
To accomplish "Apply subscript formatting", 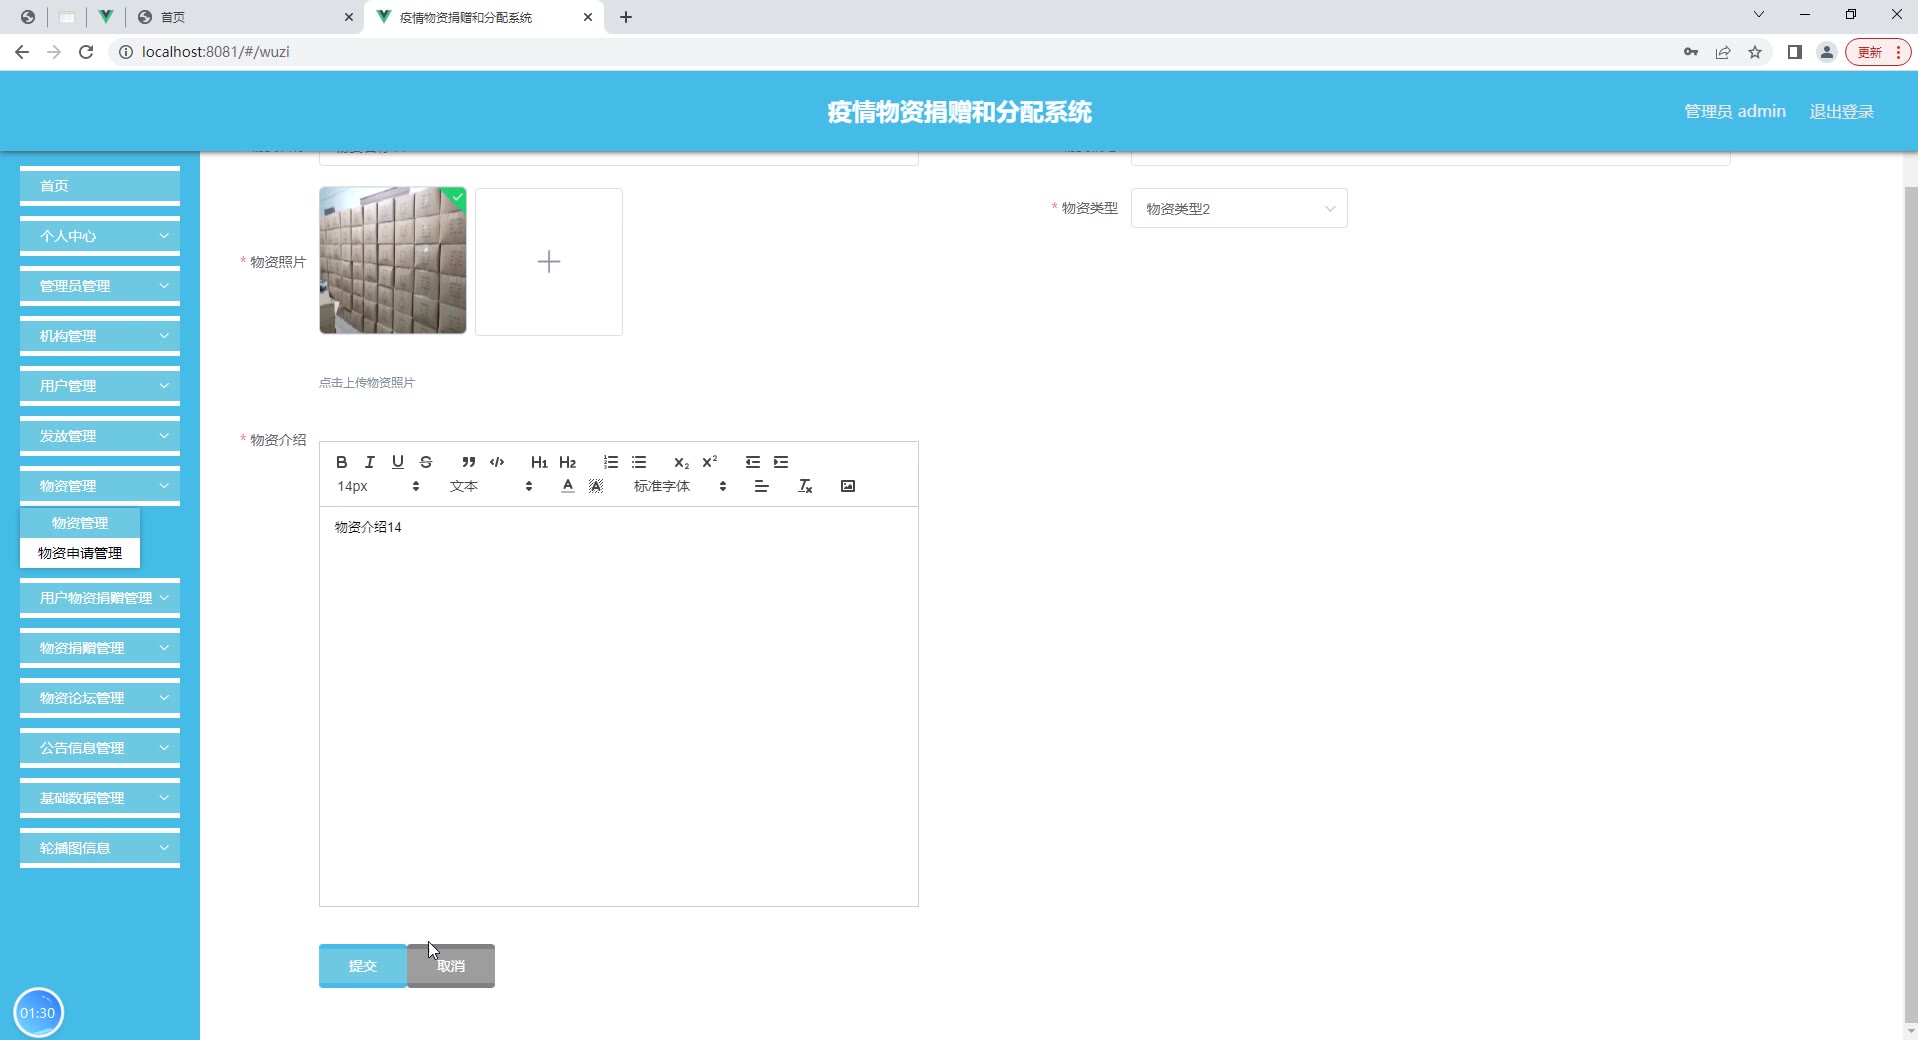I will pos(681,462).
